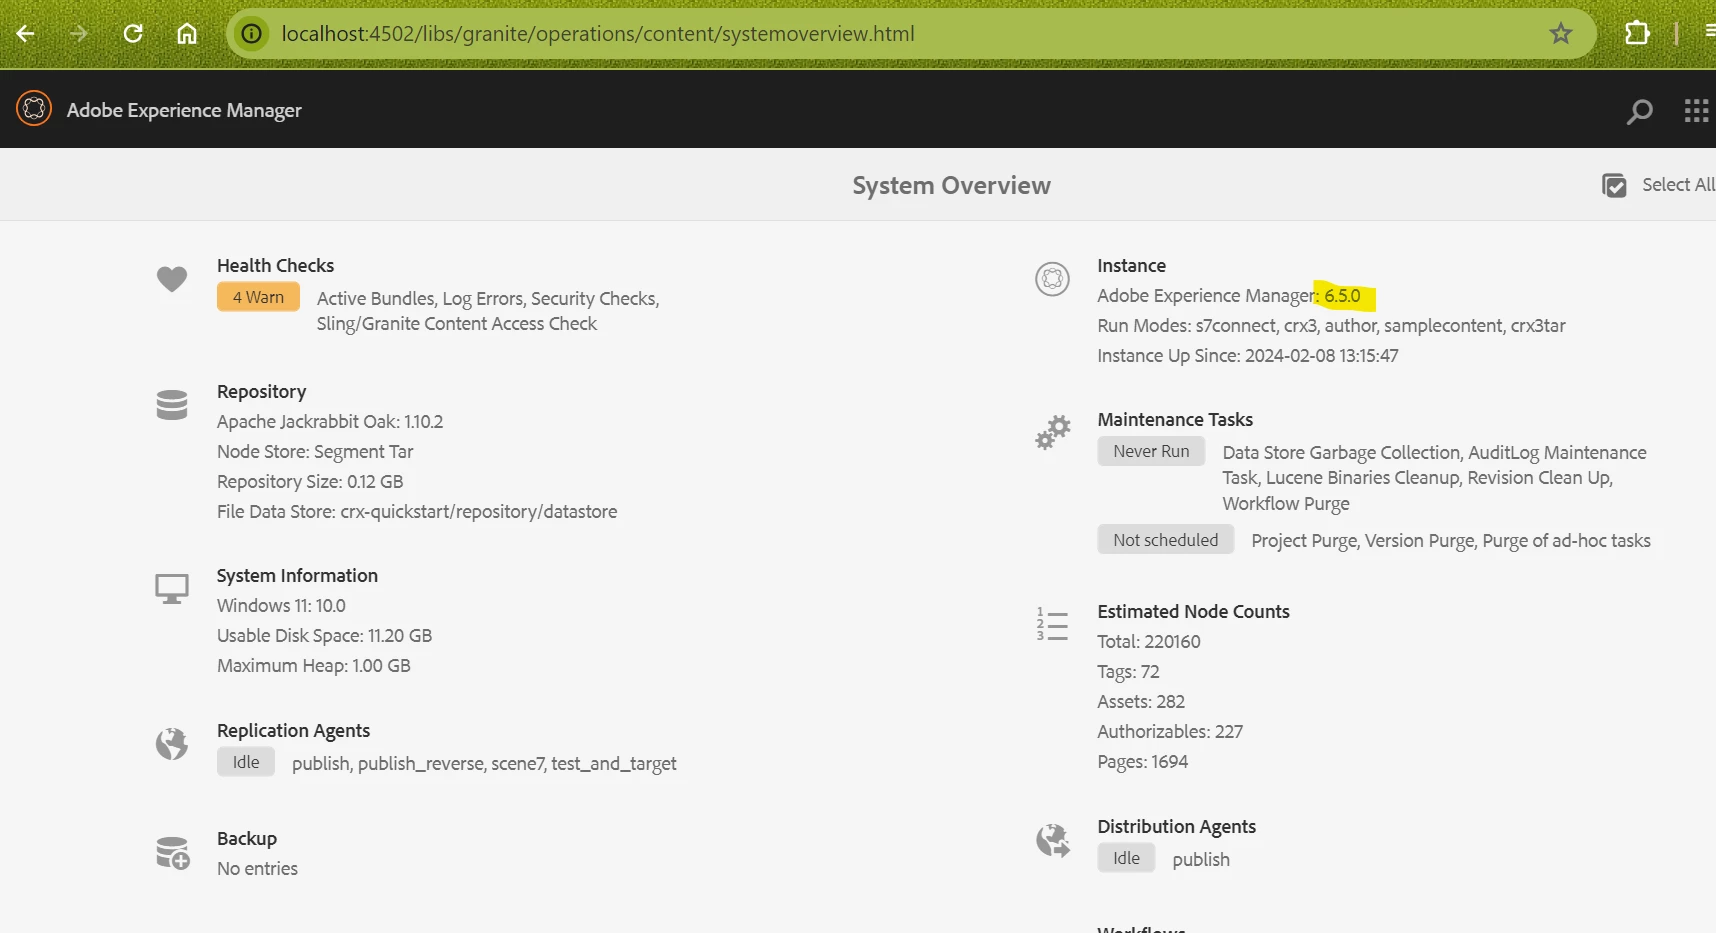Viewport: 1716px width, 933px height.
Task: Click the File Data Store path text
Action: [x=417, y=512]
